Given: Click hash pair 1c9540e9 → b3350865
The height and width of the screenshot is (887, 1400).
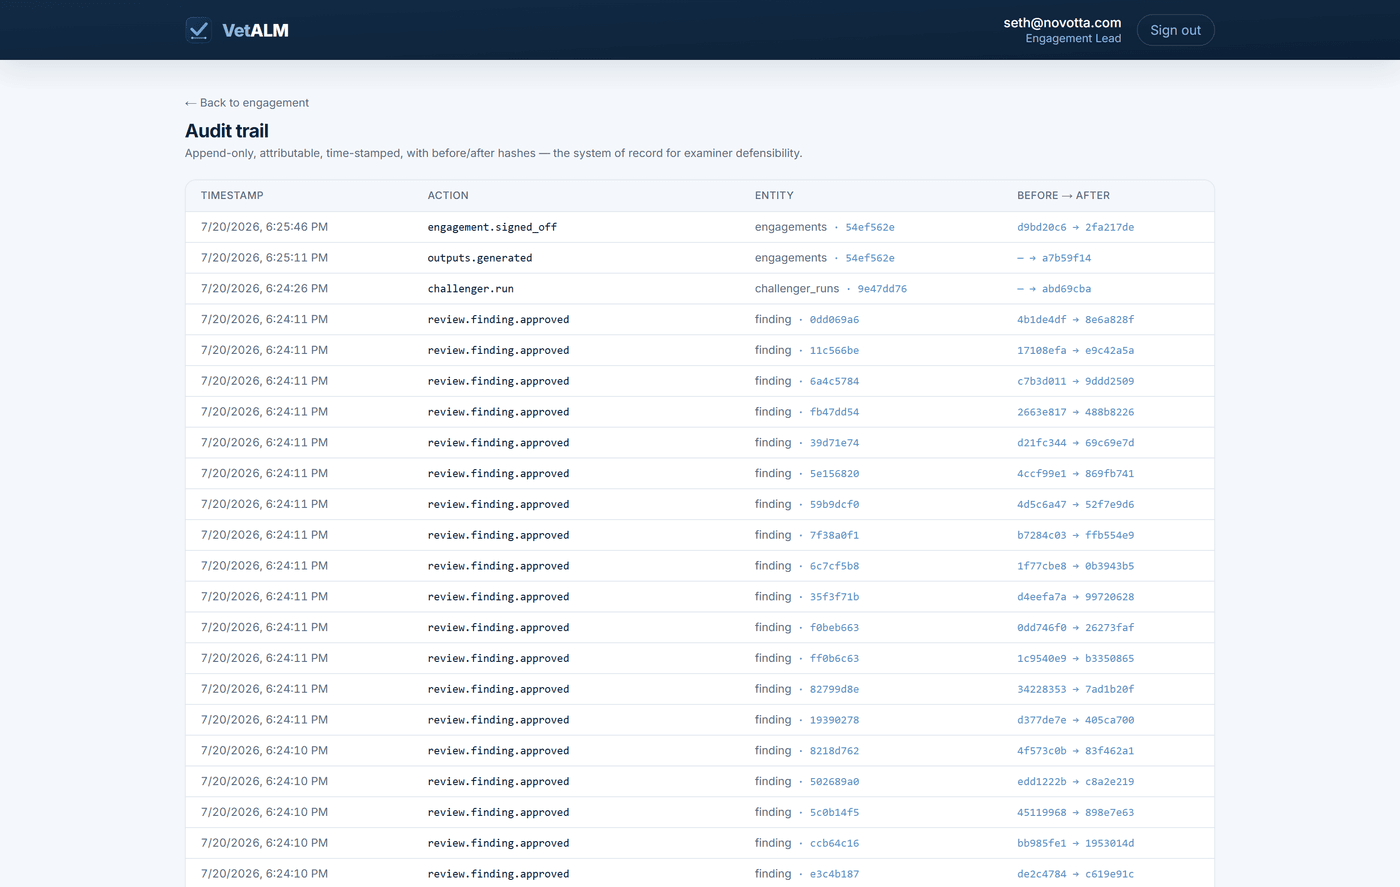Looking at the screenshot, I should [1075, 659].
